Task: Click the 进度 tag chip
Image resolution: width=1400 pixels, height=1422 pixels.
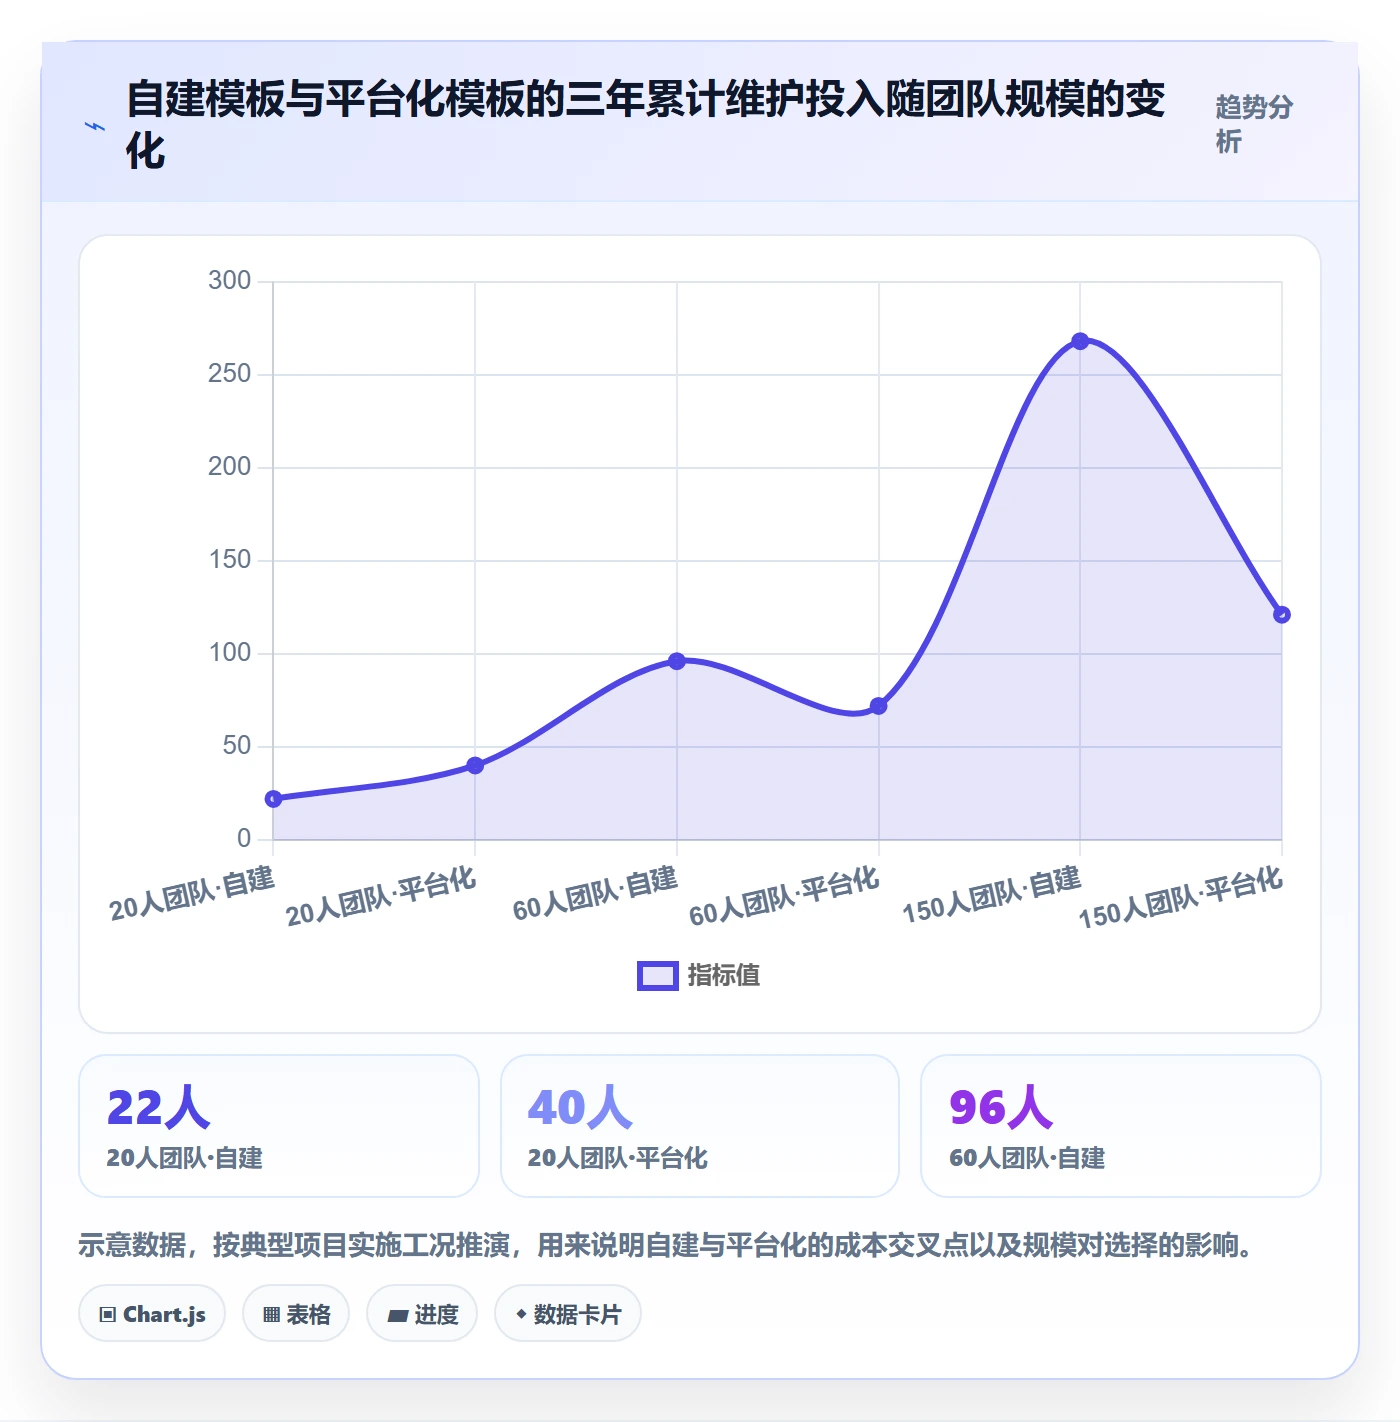Action: click(422, 1314)
